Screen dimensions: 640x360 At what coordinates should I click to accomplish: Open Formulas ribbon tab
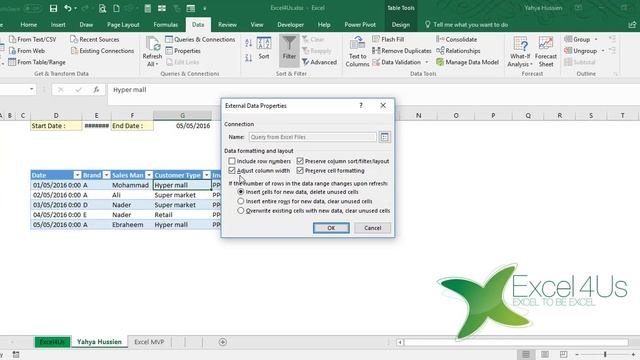(165, 24)
